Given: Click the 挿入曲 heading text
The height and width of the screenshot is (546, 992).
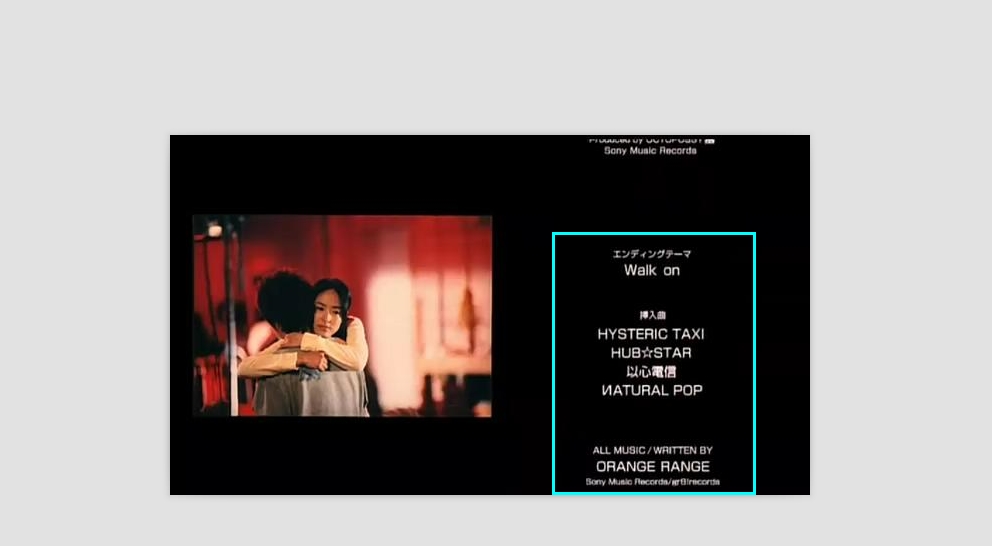Looking at the screenshot, I should point(652,315).
